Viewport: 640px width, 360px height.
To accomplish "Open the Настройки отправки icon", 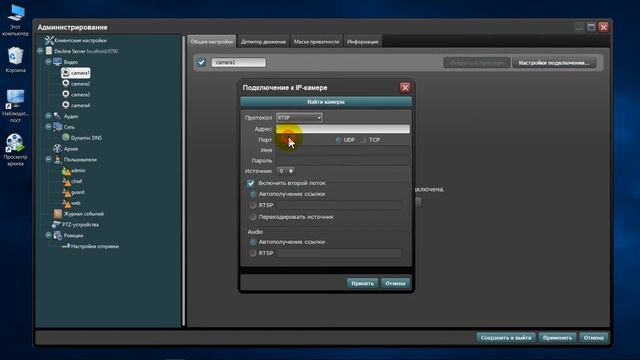I will click(66, 246).
